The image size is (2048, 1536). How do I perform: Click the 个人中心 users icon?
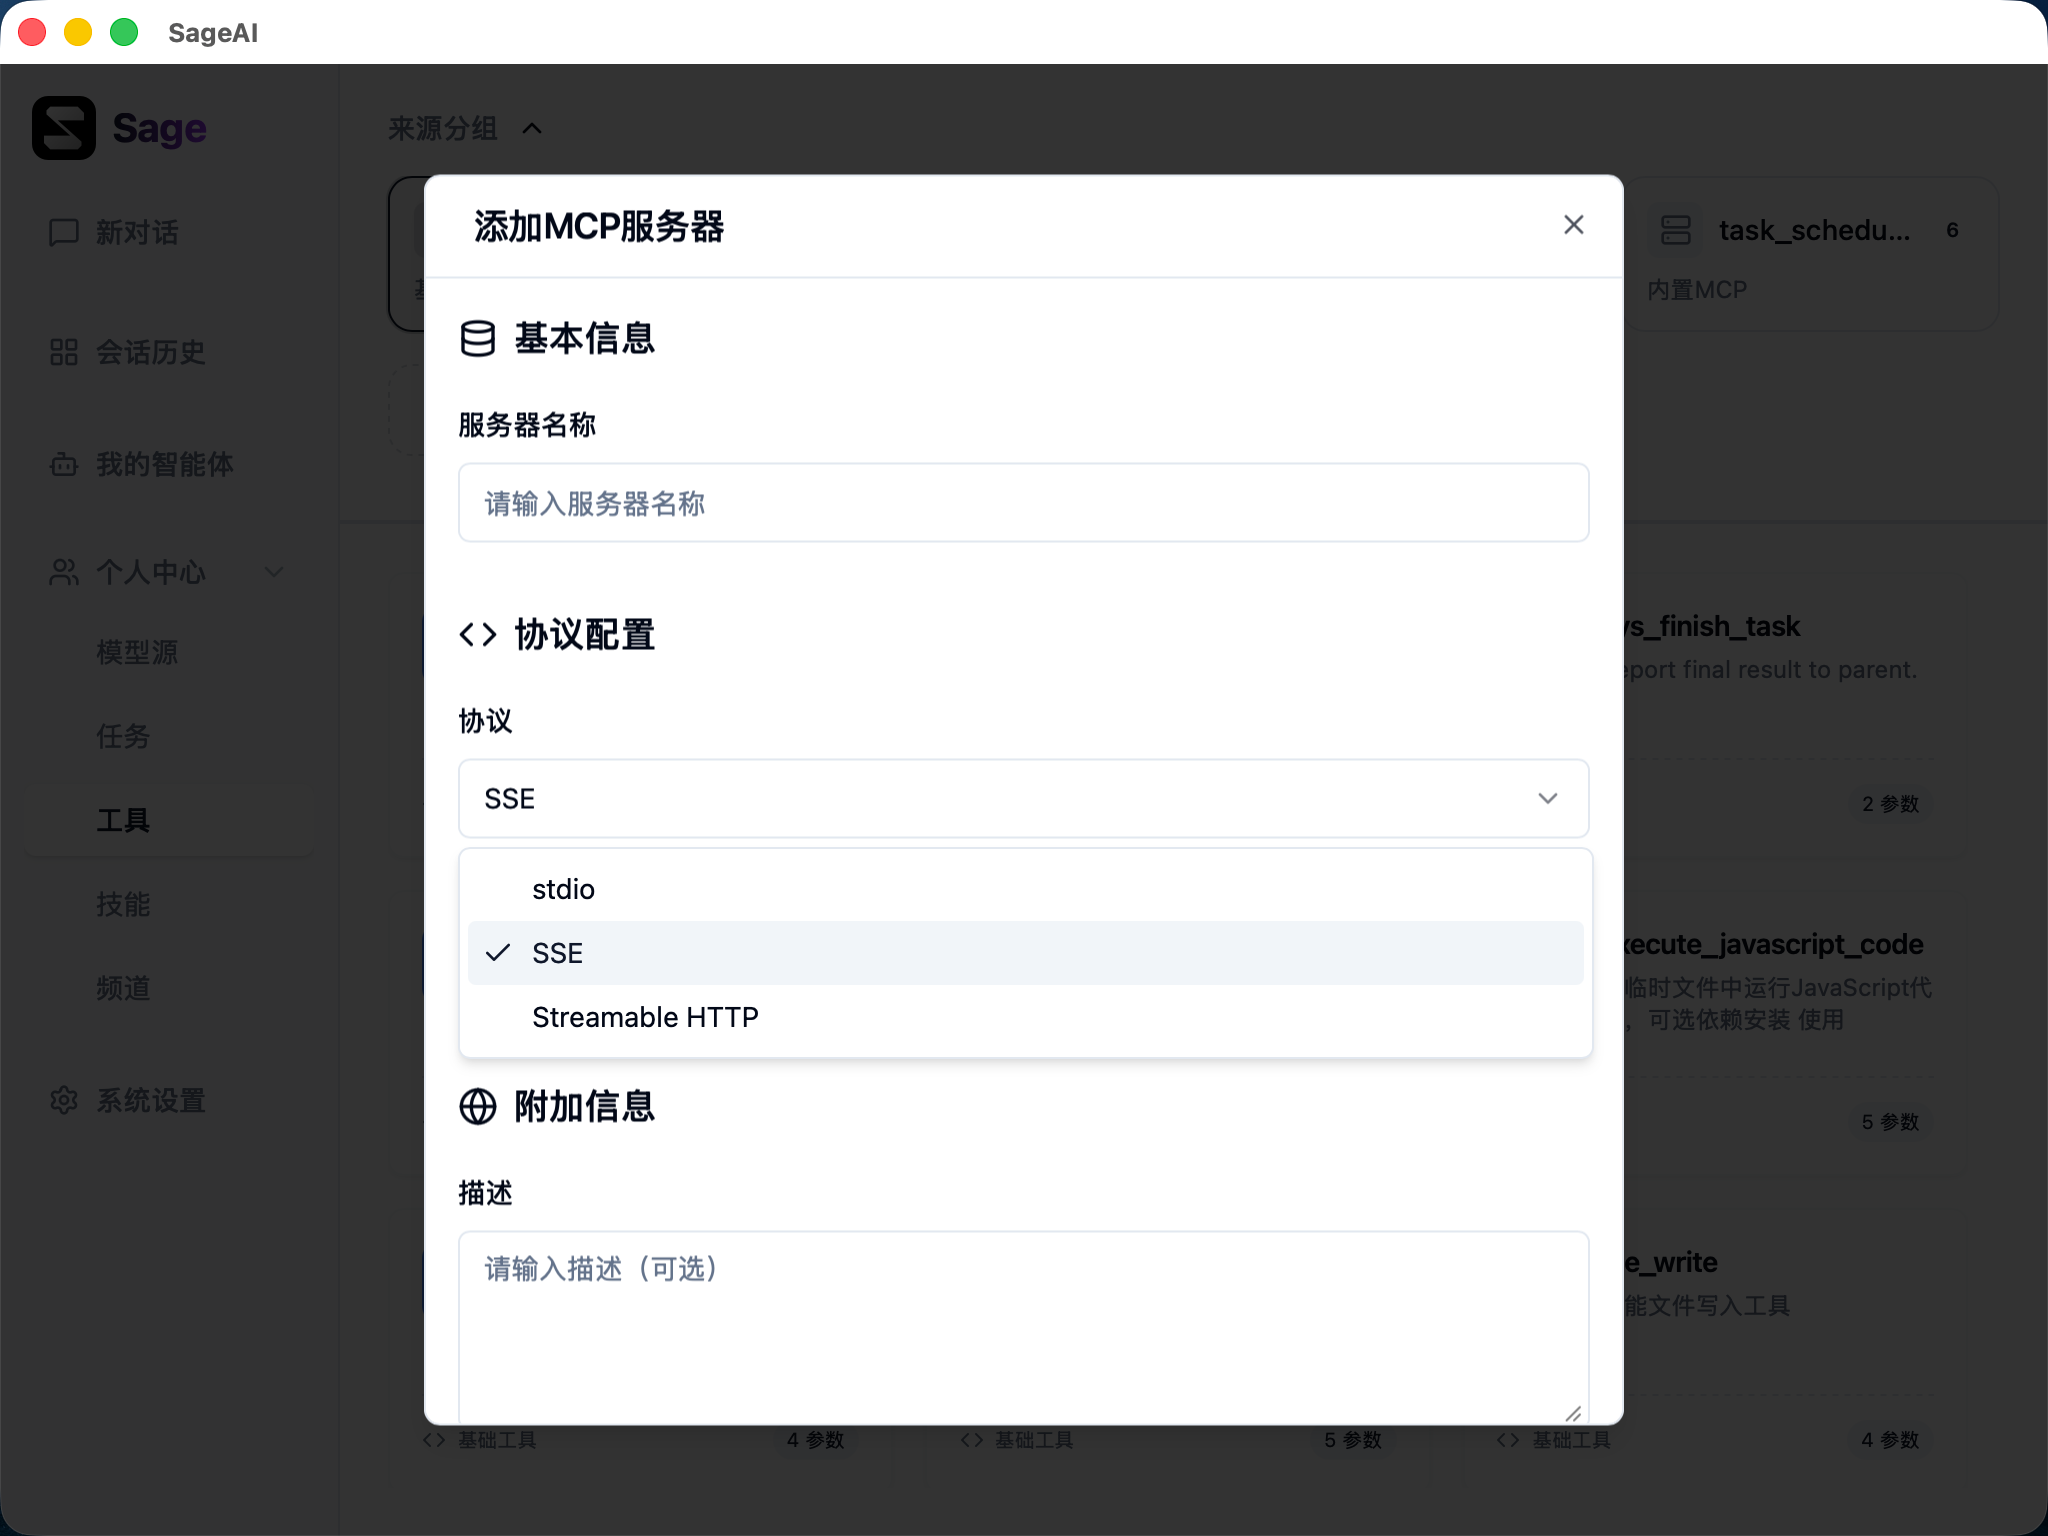64,572
